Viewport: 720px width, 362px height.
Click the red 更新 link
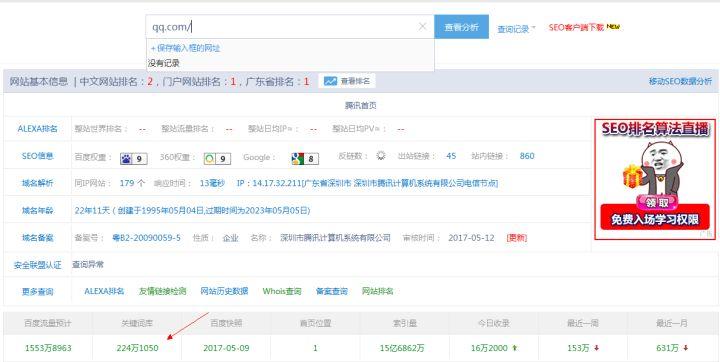pos(517,238)
